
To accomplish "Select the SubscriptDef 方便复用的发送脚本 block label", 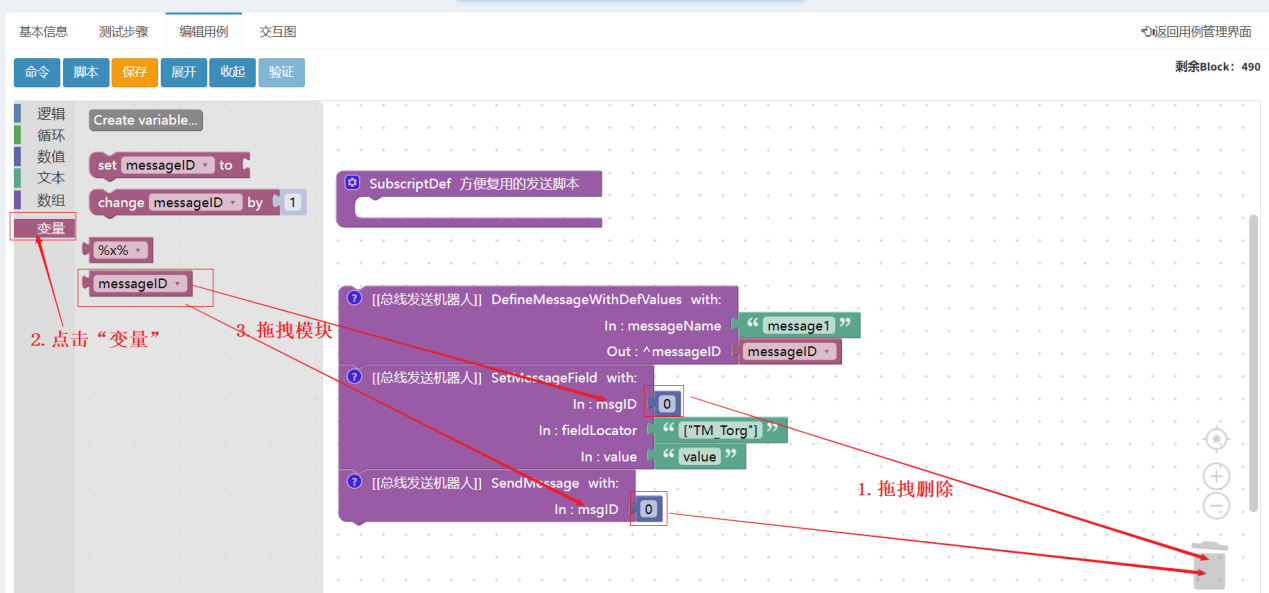I will tap(474, 184).
